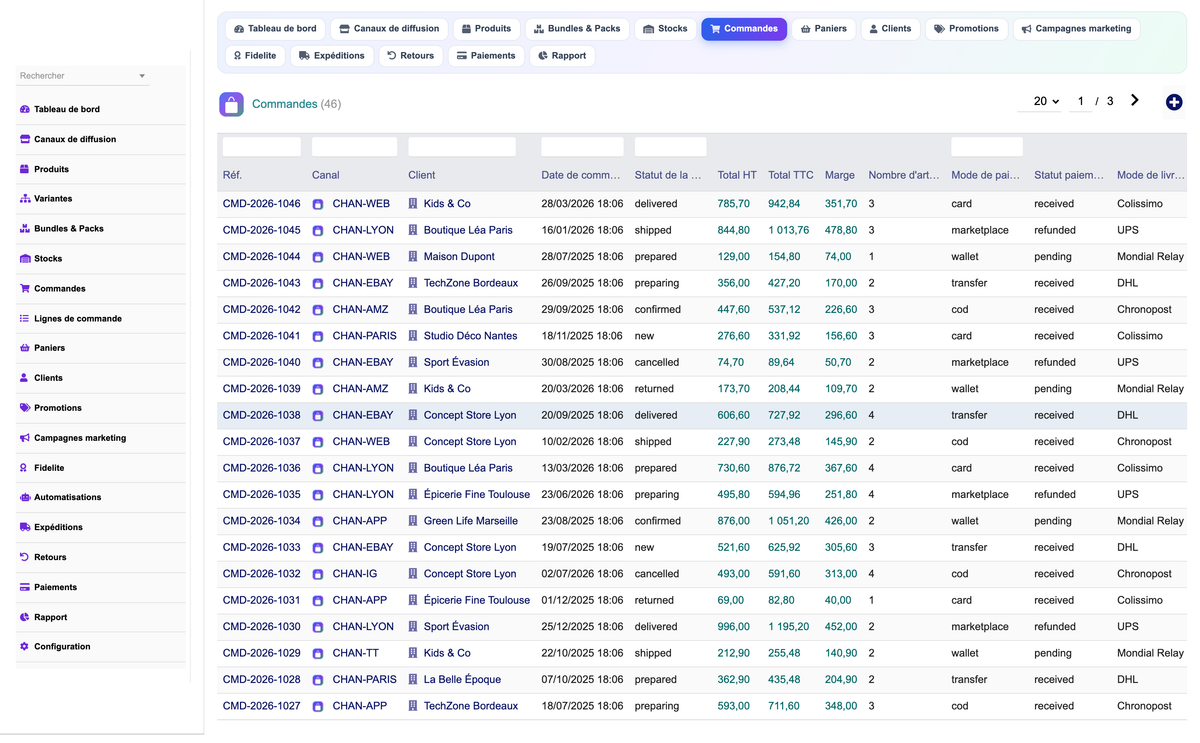This screenshot has width=1200, height=743.
Task: Open channel CHAN-IG link
Action: point(355,574)
